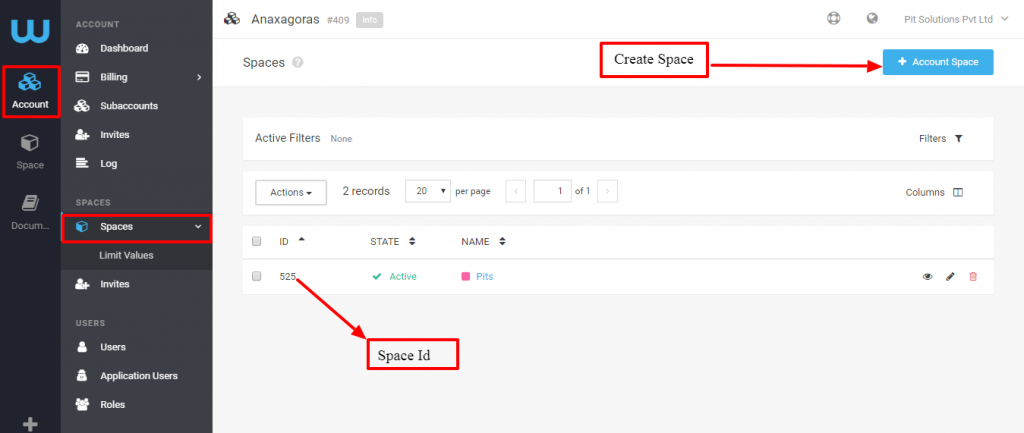Open Invites under the Spaces heading
Screen dimensions: 1024x433
[115, 284]
